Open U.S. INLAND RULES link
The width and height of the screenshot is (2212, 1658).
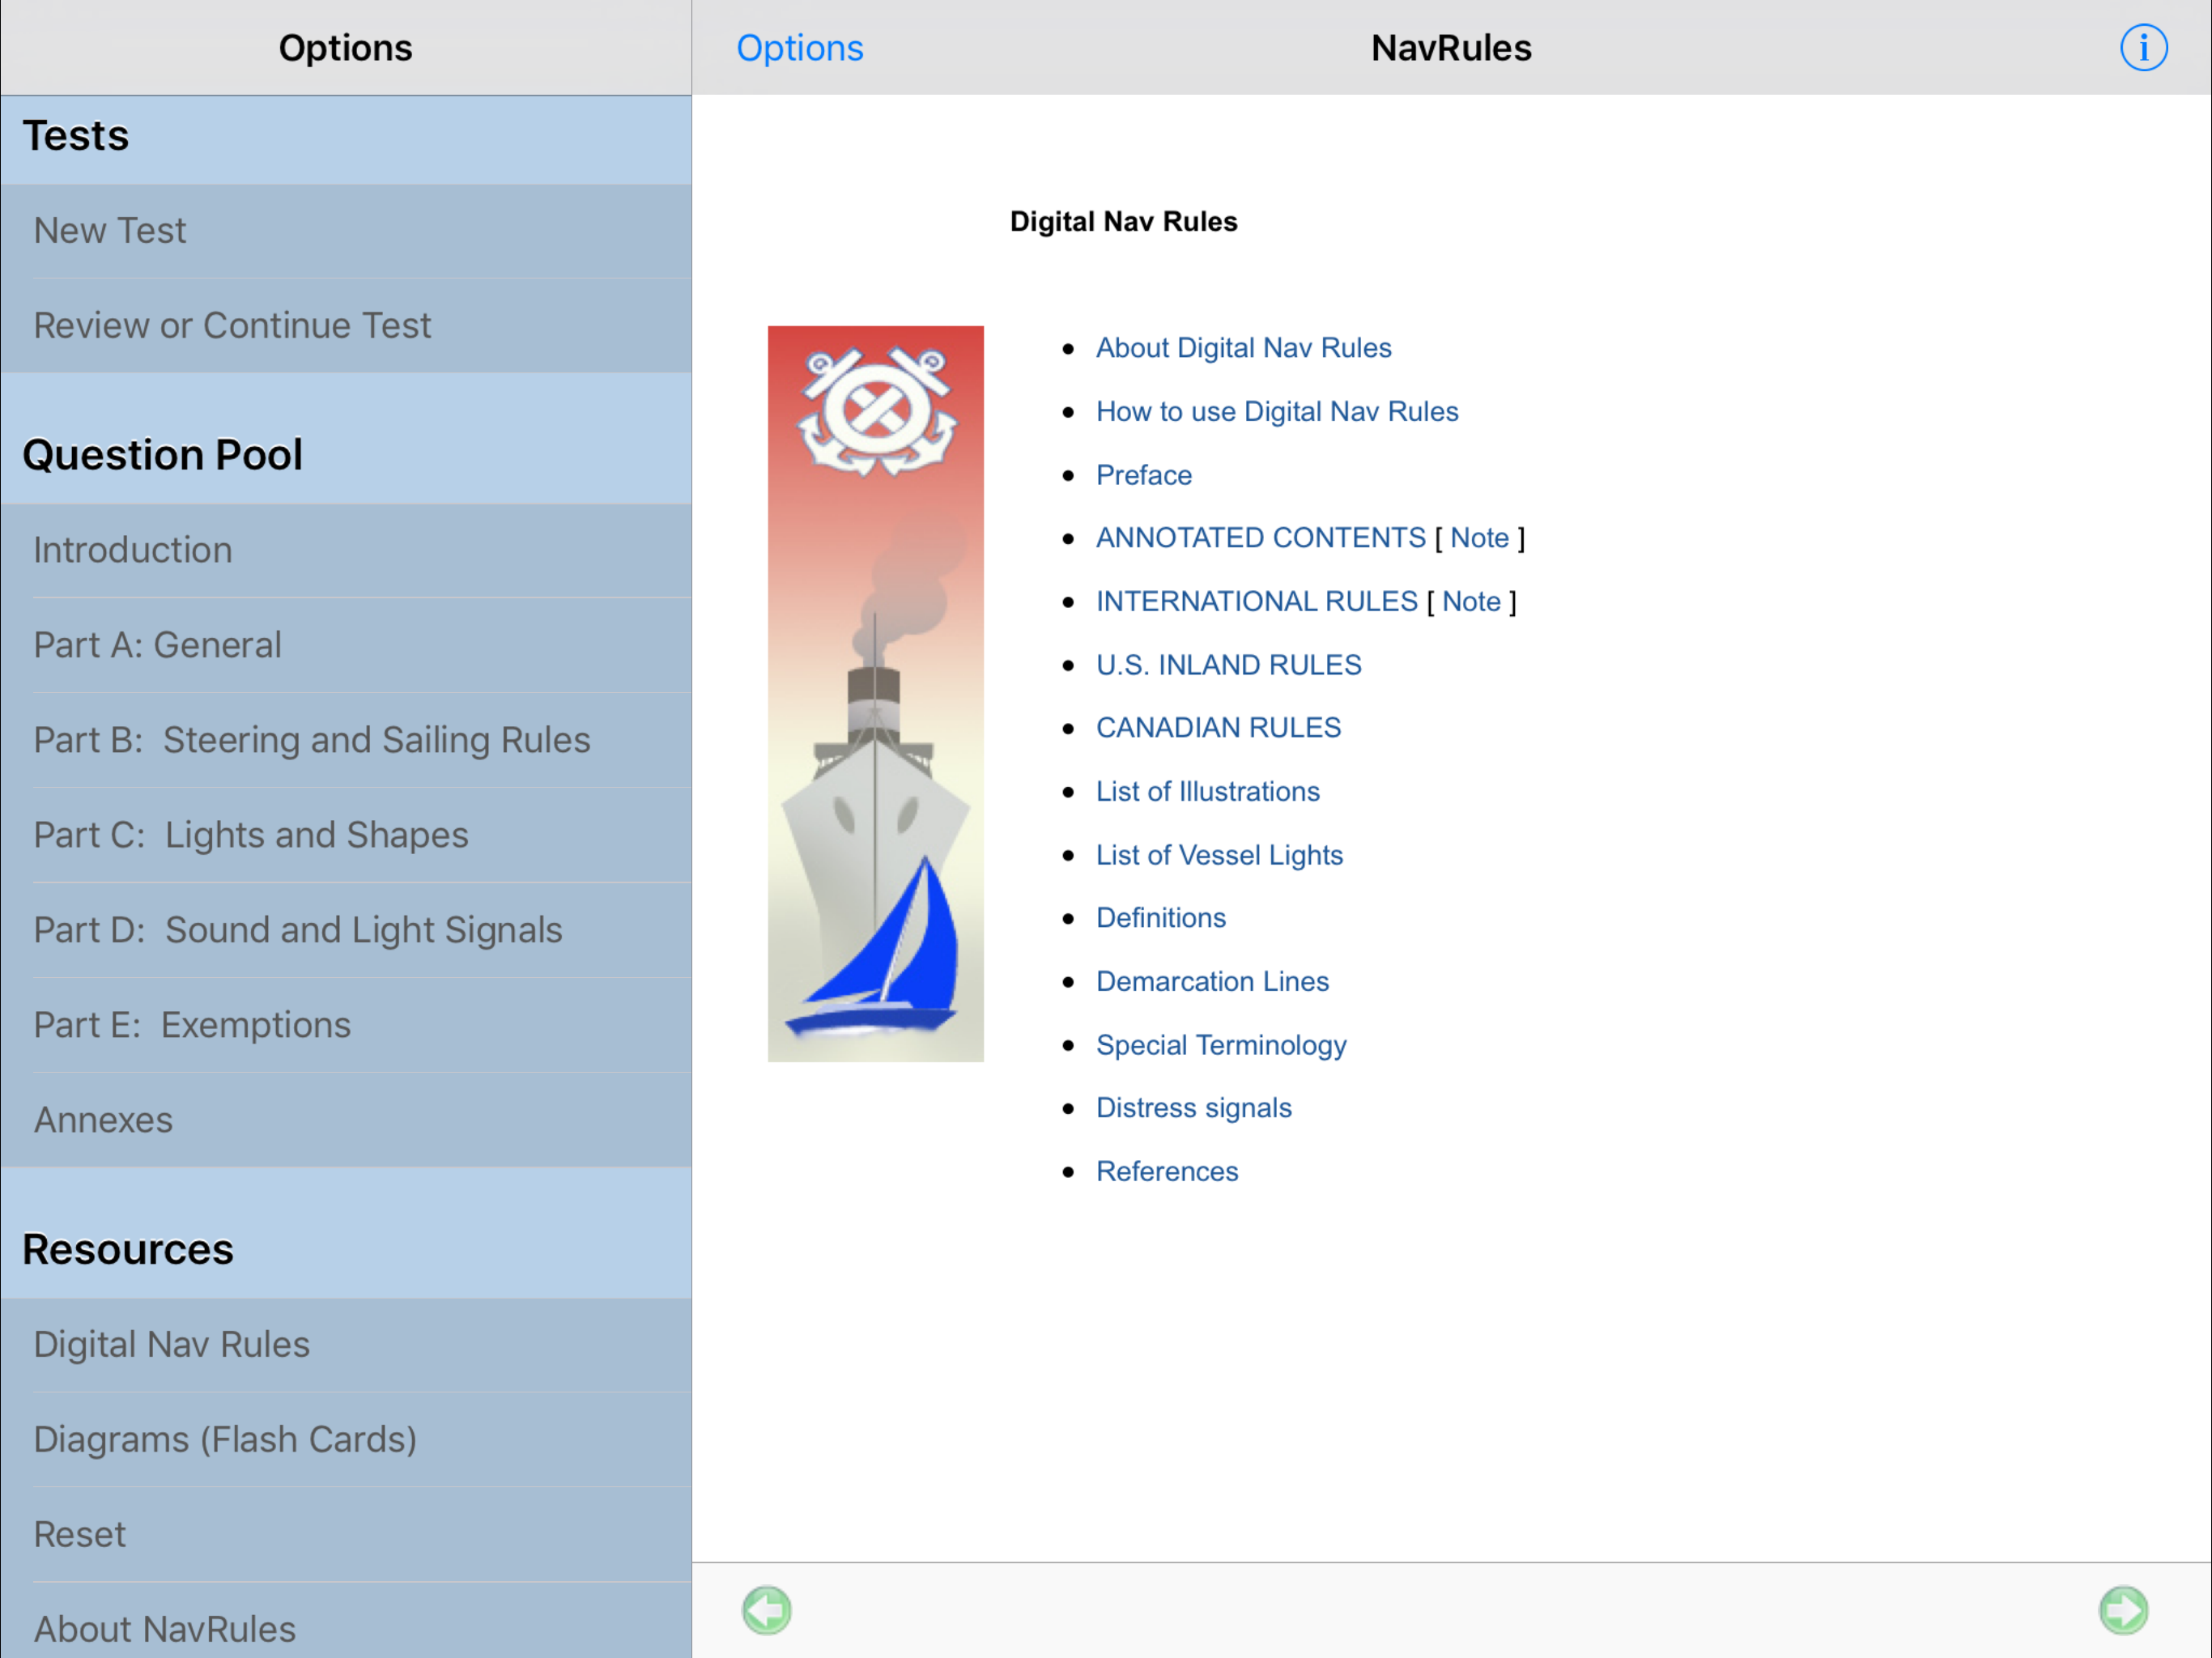(x=1228, y=665)
